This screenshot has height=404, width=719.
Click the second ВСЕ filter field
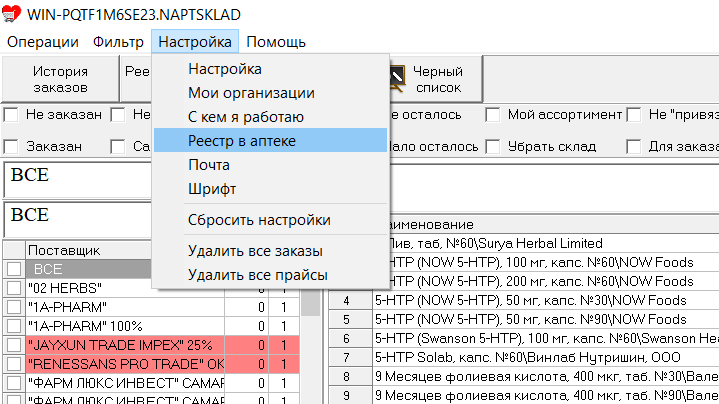point(78,219)
